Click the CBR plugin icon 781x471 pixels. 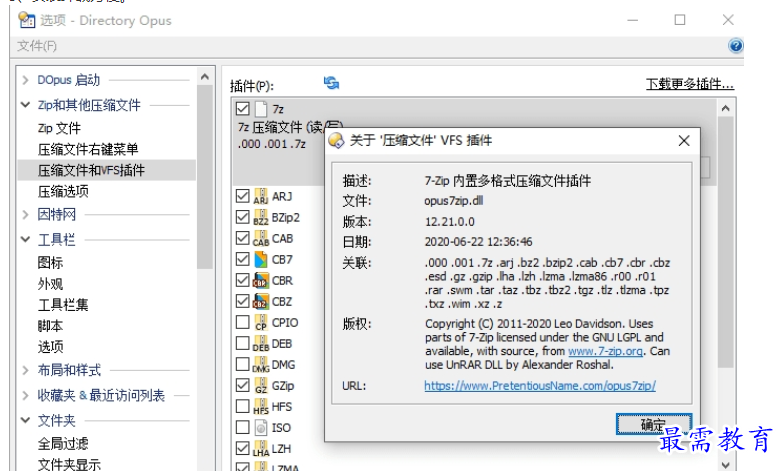tap(260, 280)
